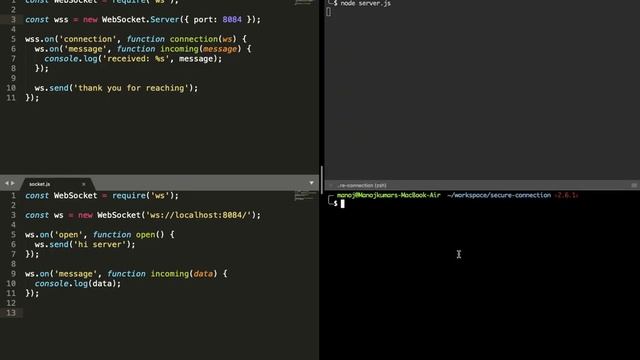Click WebSocket.Server in upper editor line 3

coord(140,20)
